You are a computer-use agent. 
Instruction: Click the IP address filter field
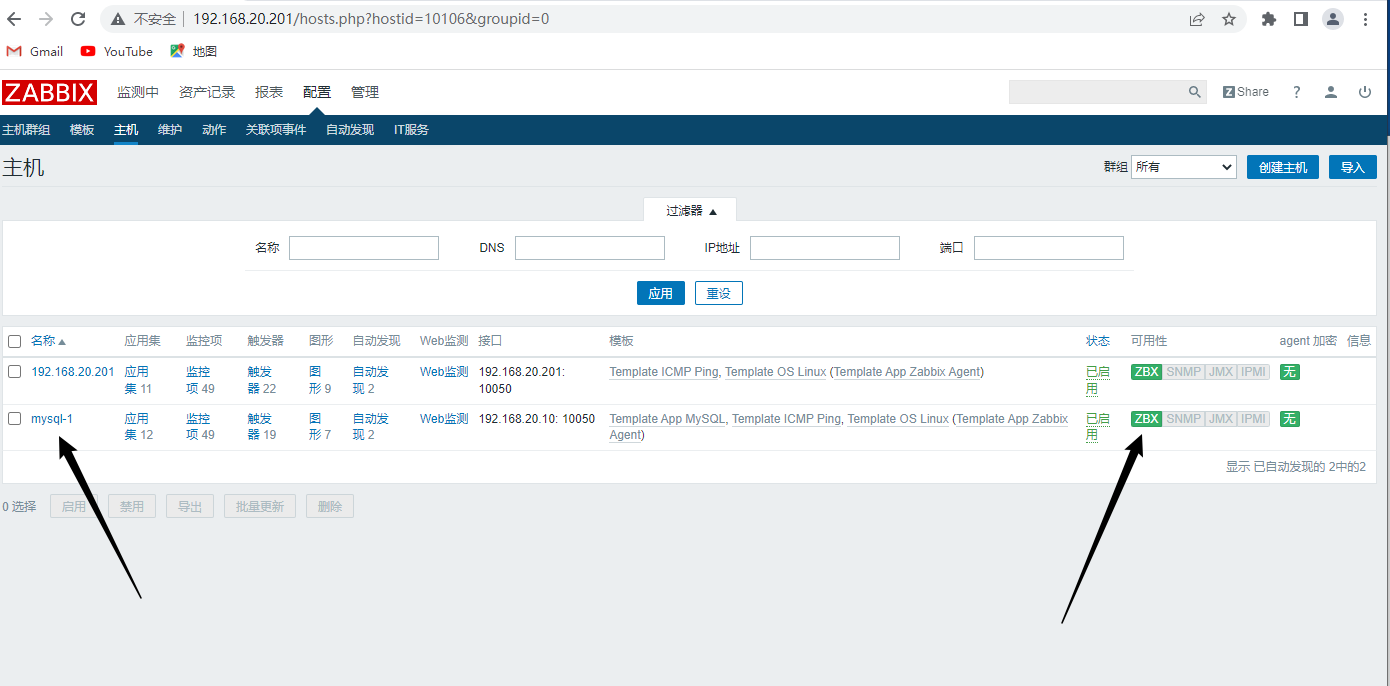[x=824, y=248]
